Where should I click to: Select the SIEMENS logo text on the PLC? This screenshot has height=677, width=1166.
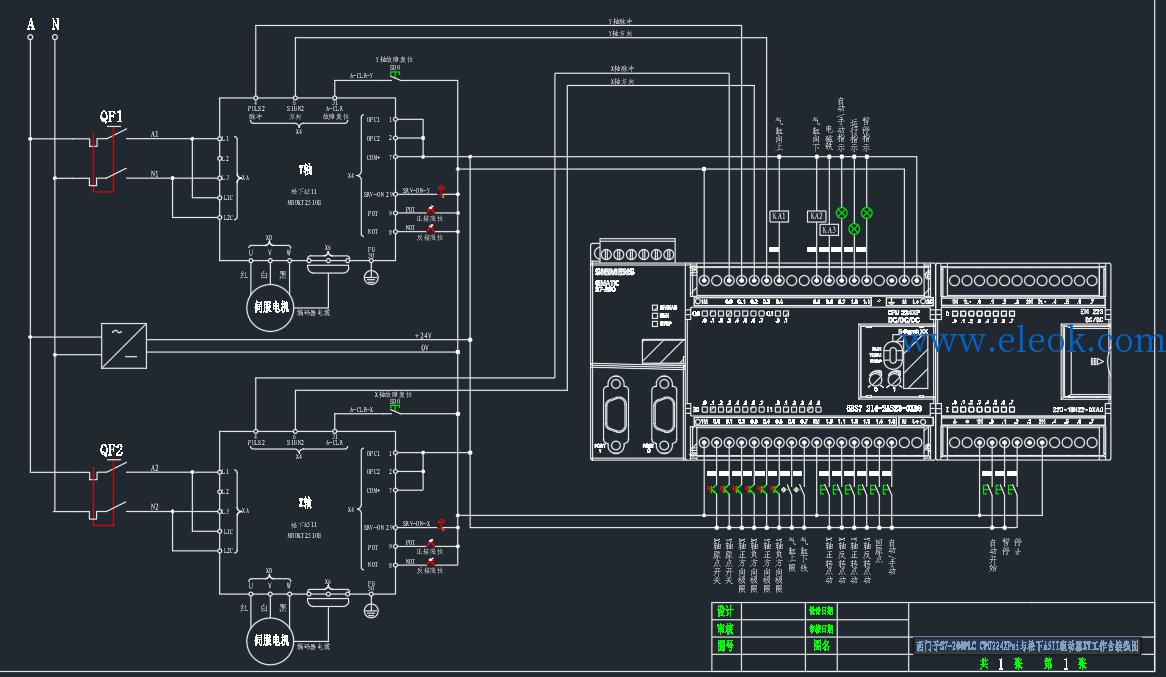click(x=614, y=272)
